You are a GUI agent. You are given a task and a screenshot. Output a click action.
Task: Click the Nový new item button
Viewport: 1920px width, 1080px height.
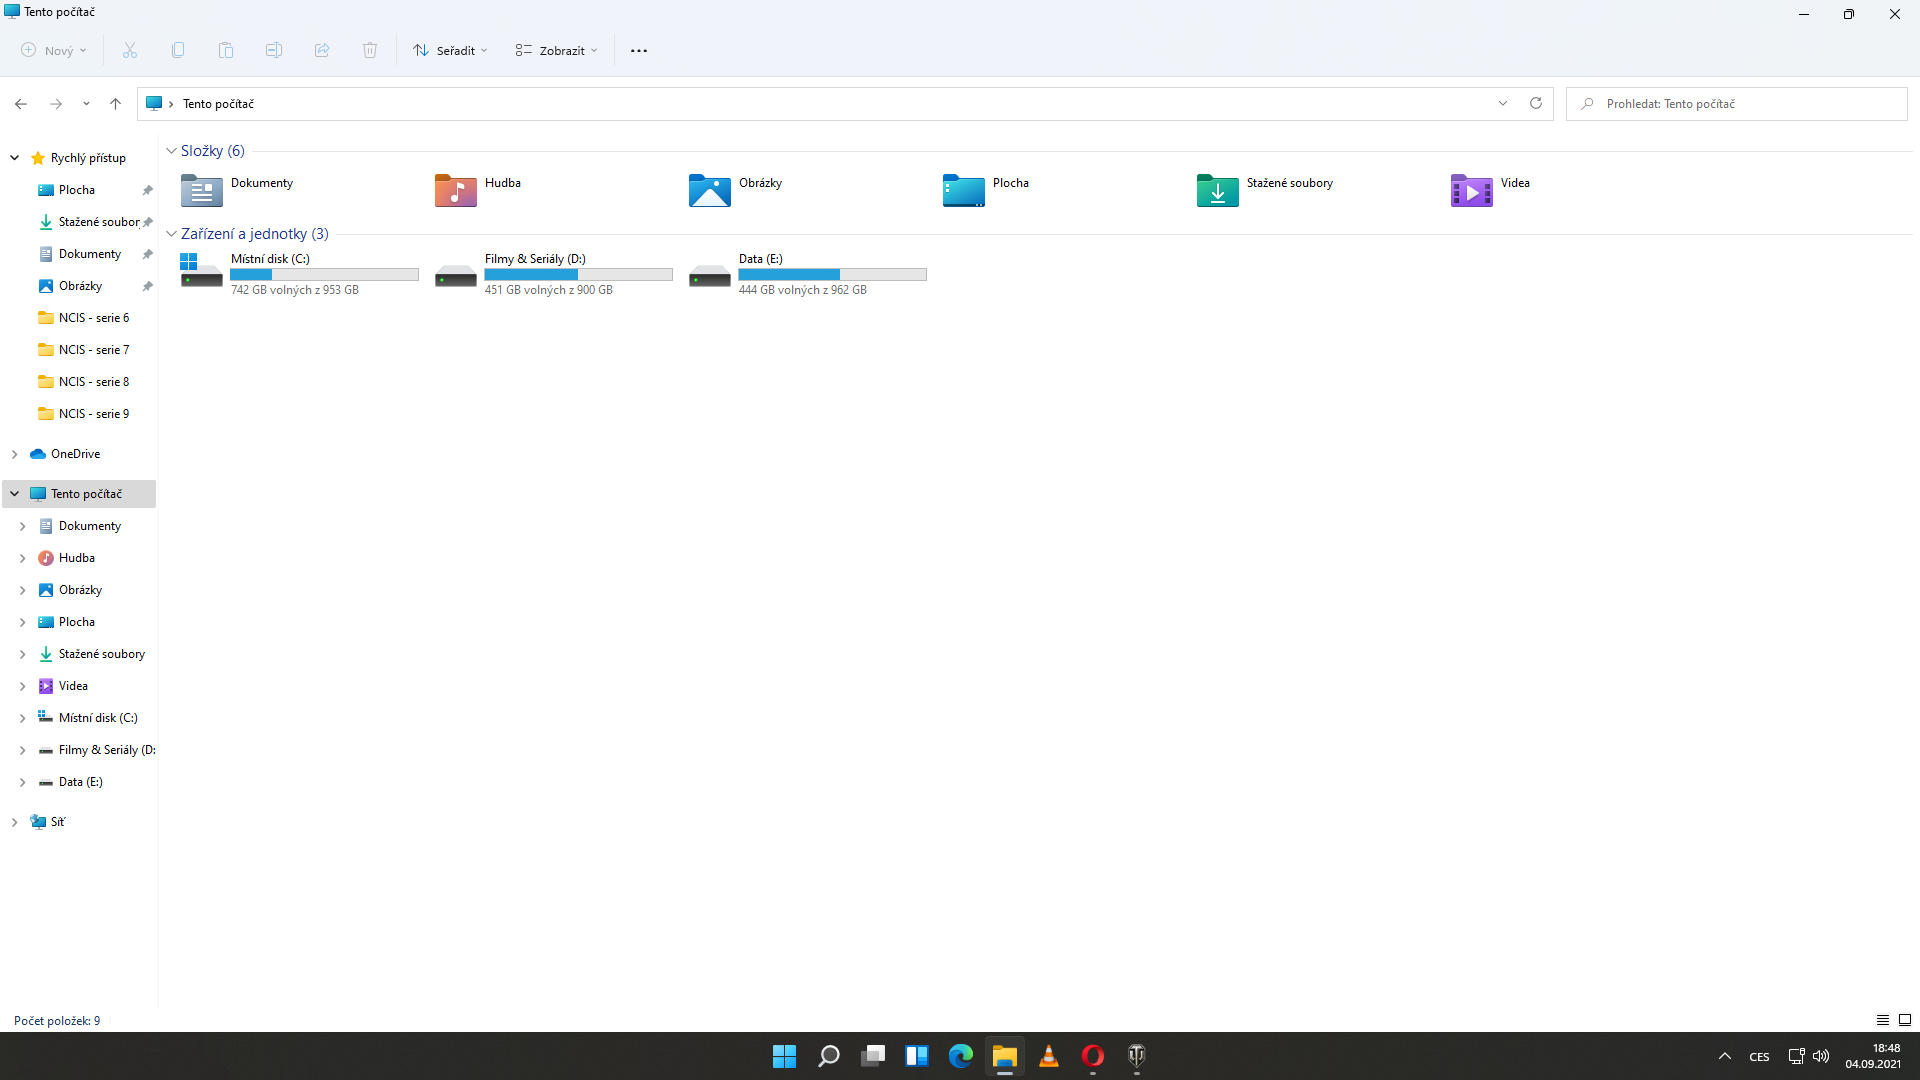click(54, 50)
